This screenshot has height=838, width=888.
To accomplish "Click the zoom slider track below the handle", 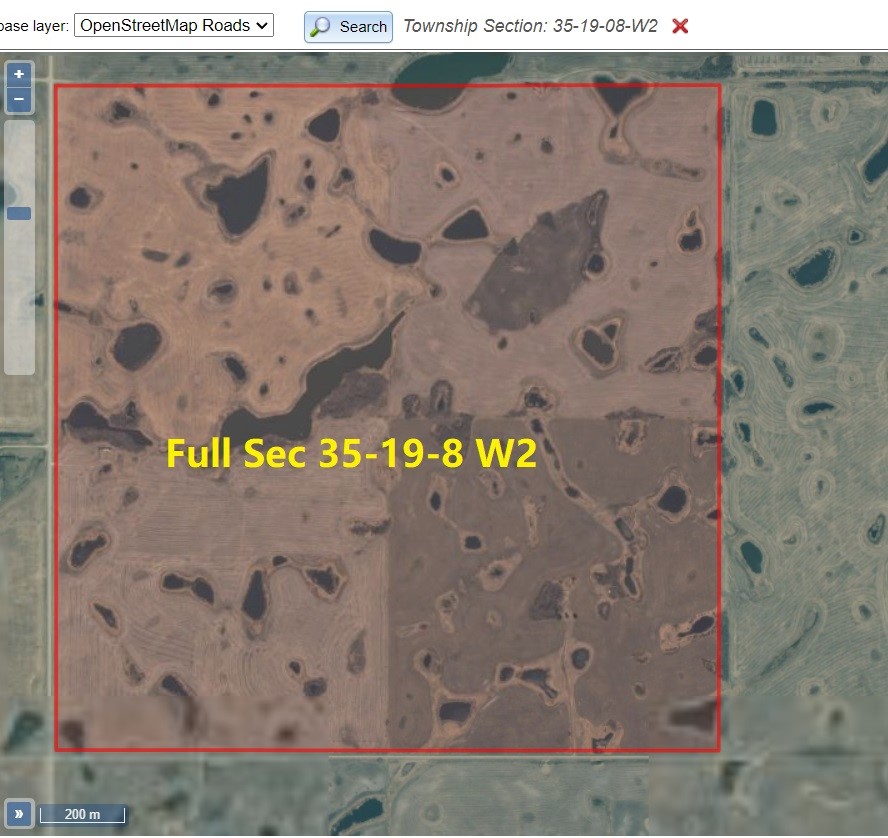I will tap(19, 297).
